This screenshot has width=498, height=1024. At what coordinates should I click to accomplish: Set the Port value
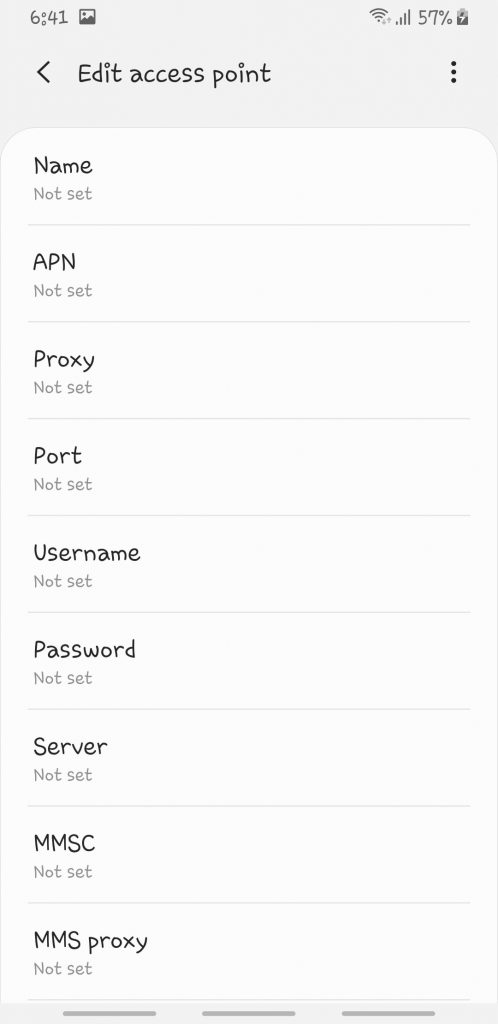coord(249,467)
